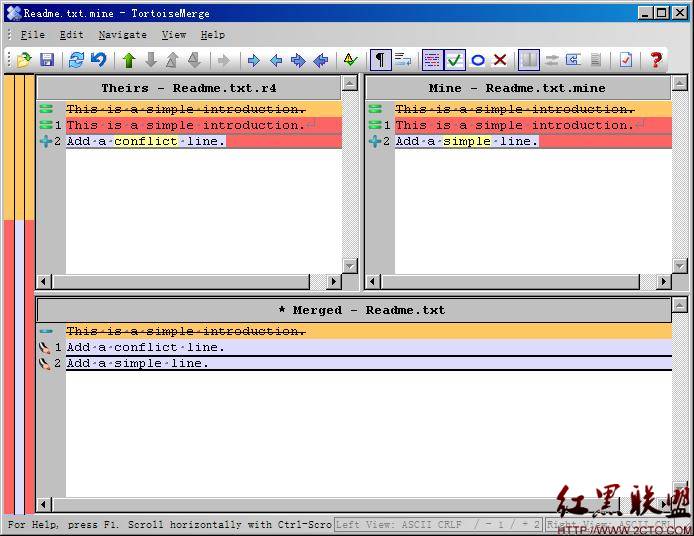Click the document with red checkmark icon
The height and width of the screenshot is (536, 694).
pyautogui.click(x=625, y=60)
